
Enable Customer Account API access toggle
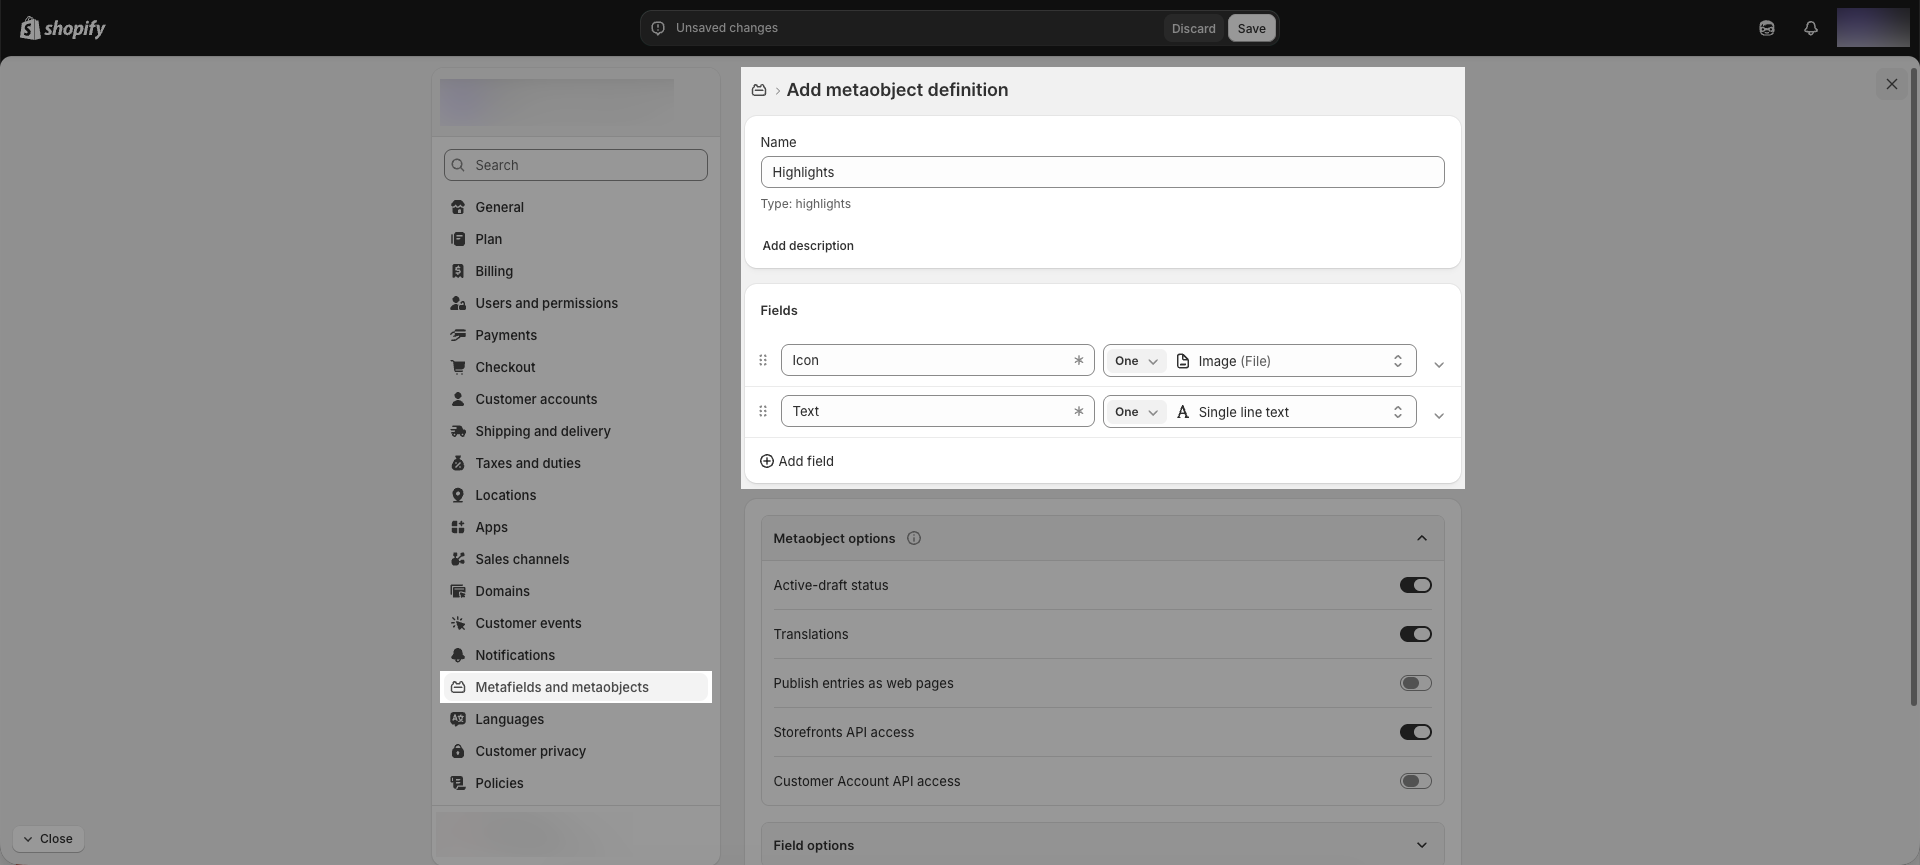[x=1415, y=781]
